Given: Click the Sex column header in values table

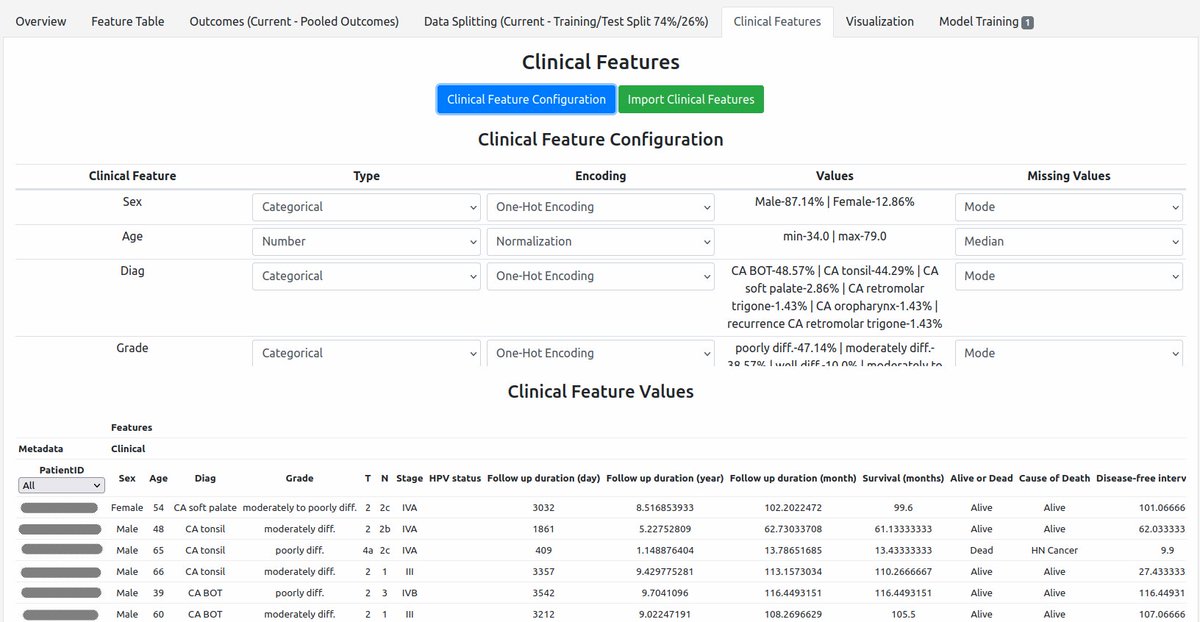Looking at the screenshot, I should click(x=127, y=478).
